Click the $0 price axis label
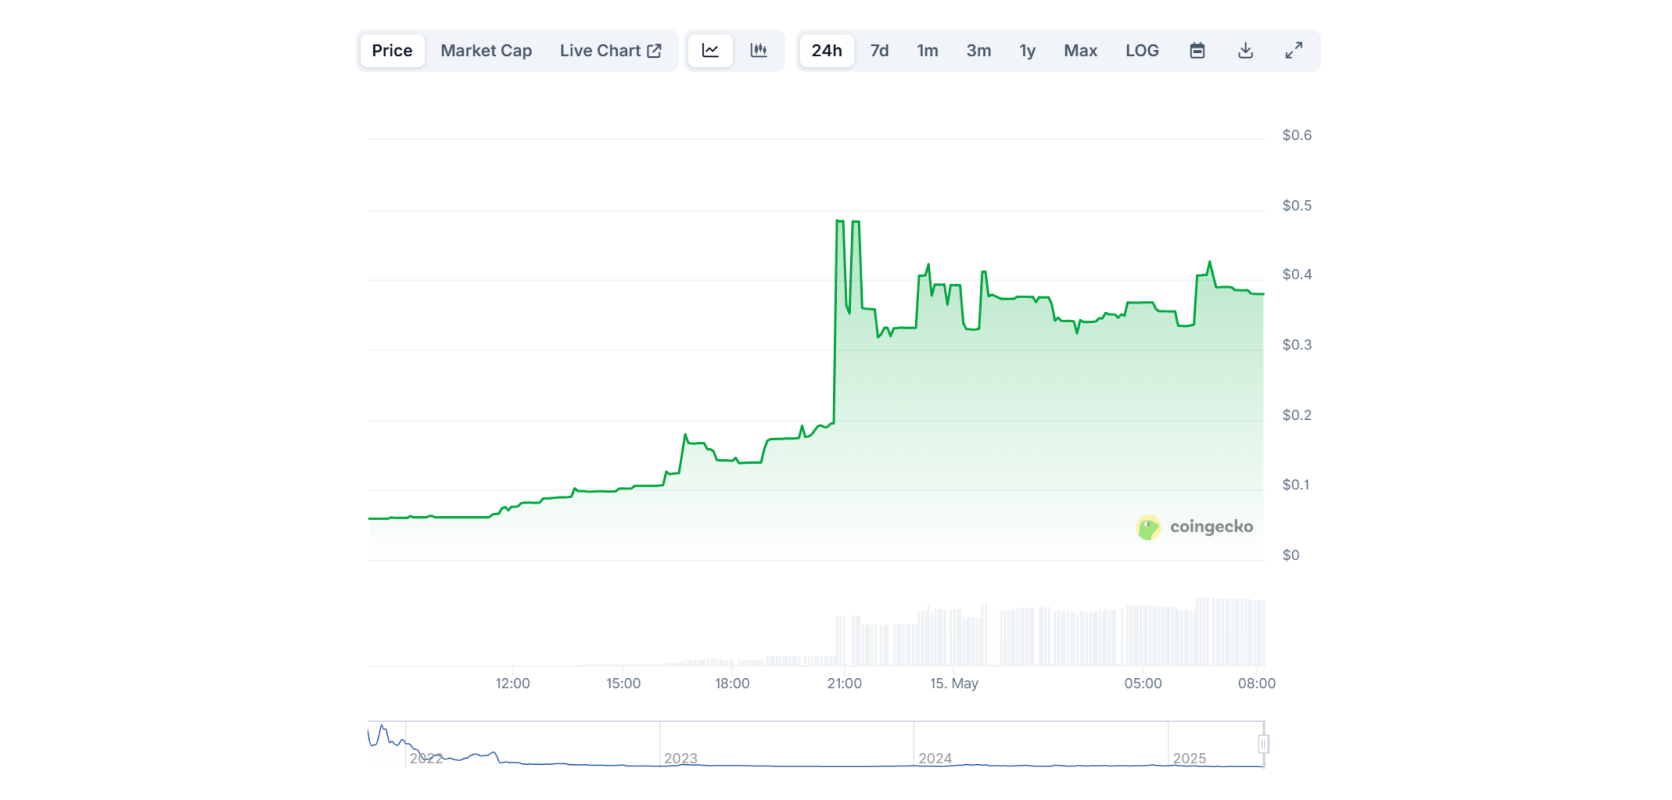Viewport: 1672px width, 800px height. tap(1291, 555)
